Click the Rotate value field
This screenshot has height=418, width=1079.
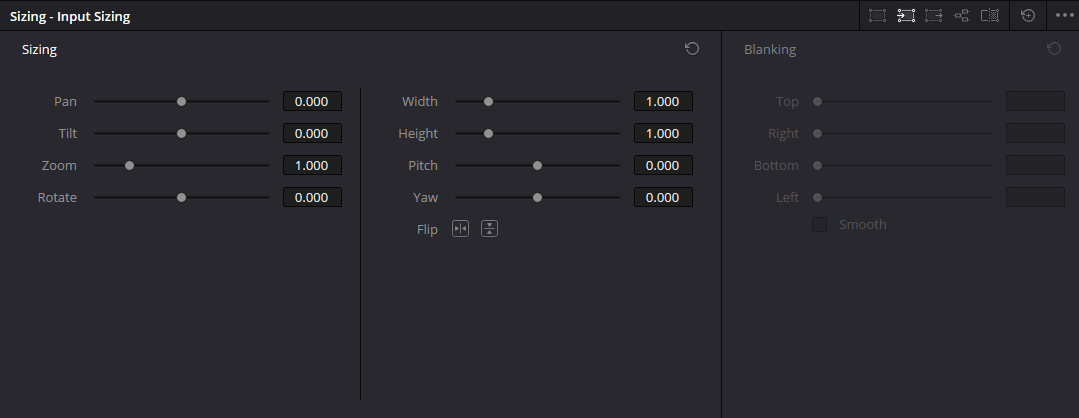(312, 198)
